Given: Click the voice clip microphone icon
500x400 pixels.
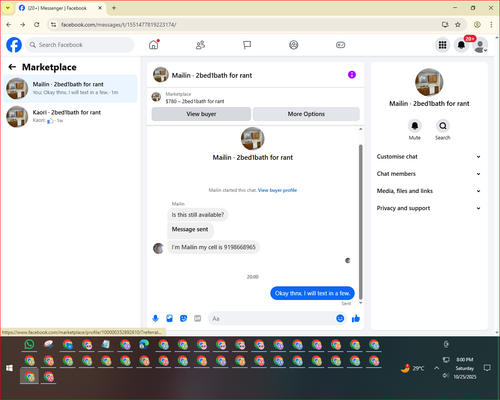Looking at the screenshot, I should pos(155,318).
